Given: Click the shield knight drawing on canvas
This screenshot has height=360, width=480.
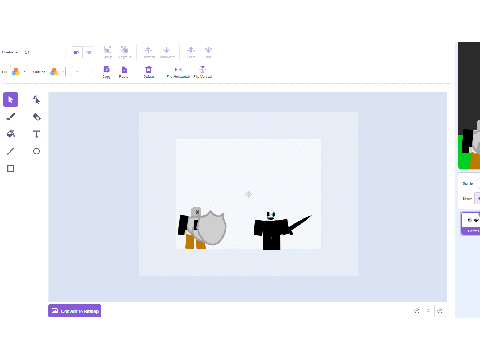Looking at the screenshot, I should tap(203, 229).
